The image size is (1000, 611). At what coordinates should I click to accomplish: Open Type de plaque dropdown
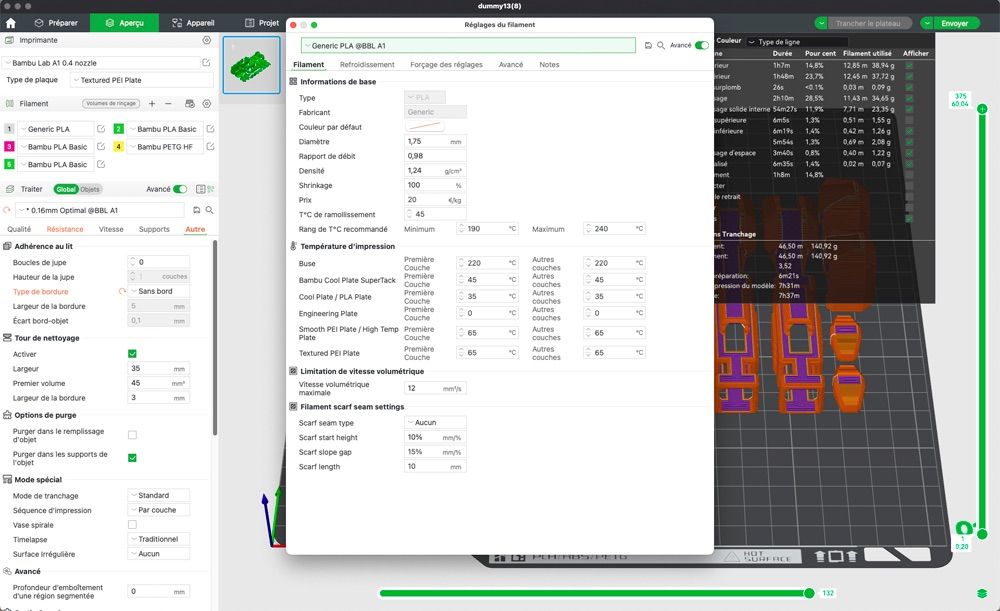point(142,80)
